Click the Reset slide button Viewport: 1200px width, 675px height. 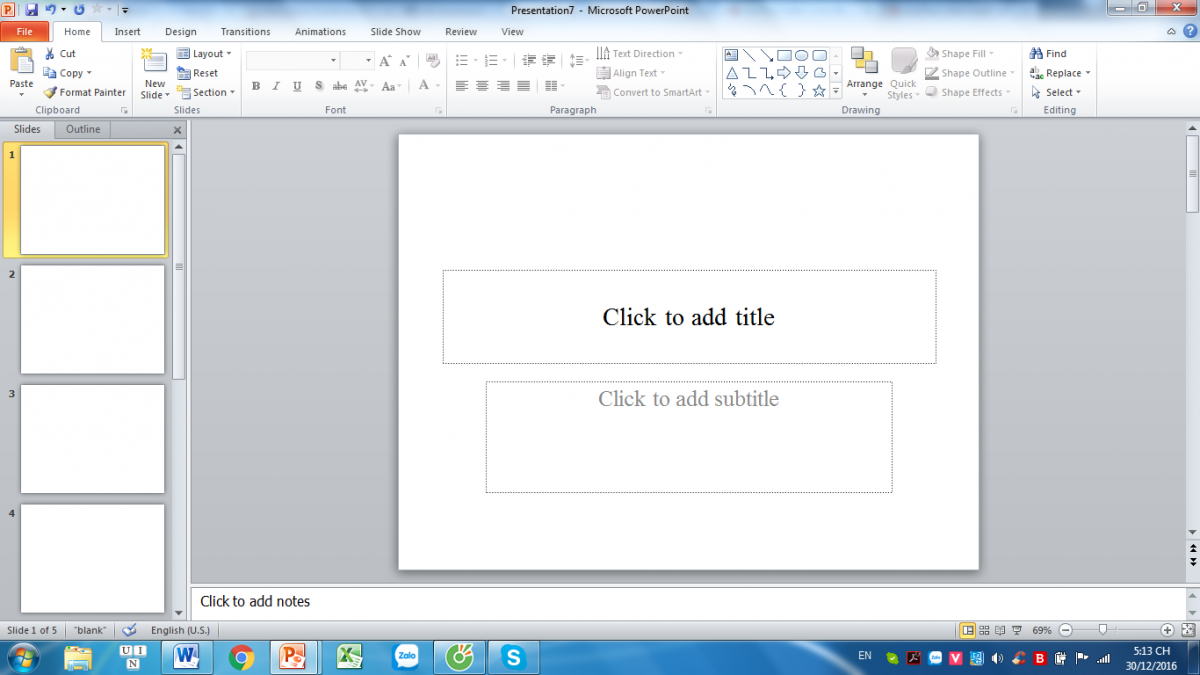point(198,73)
